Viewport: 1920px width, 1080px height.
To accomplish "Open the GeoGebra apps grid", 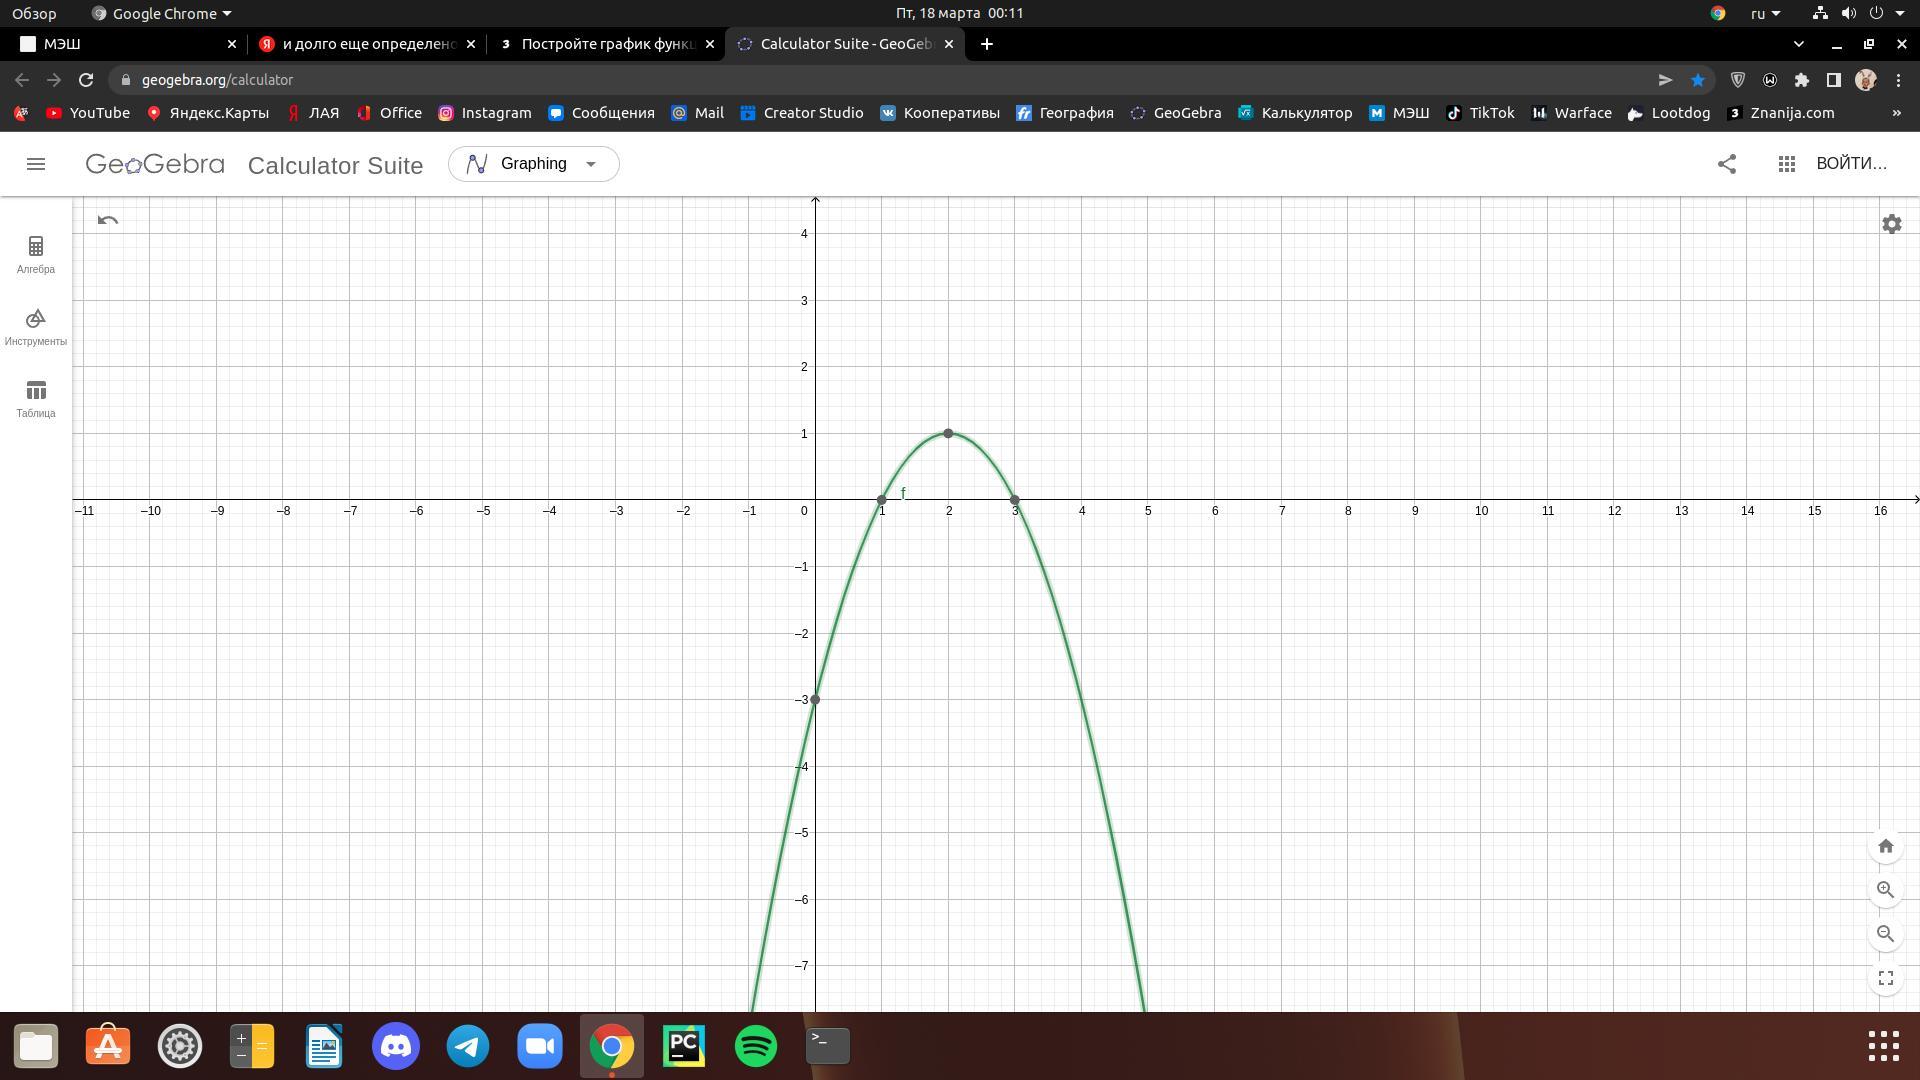I will coord(1787,164).
